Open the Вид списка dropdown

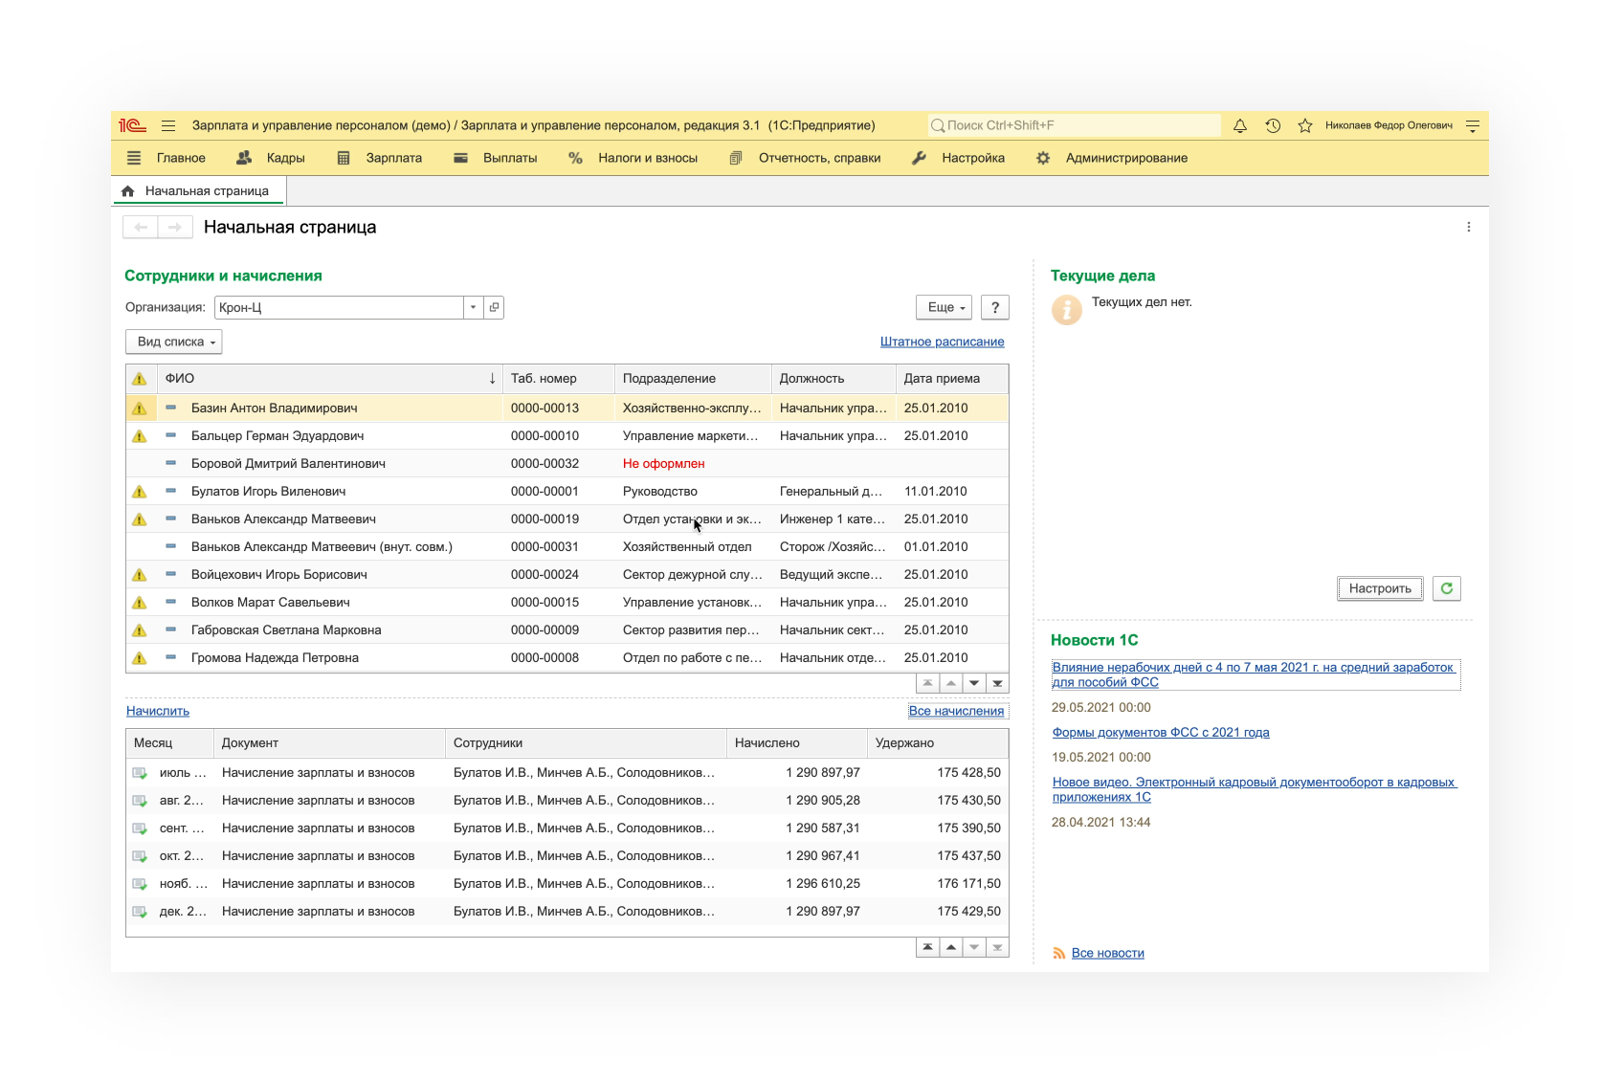(174, 342)
